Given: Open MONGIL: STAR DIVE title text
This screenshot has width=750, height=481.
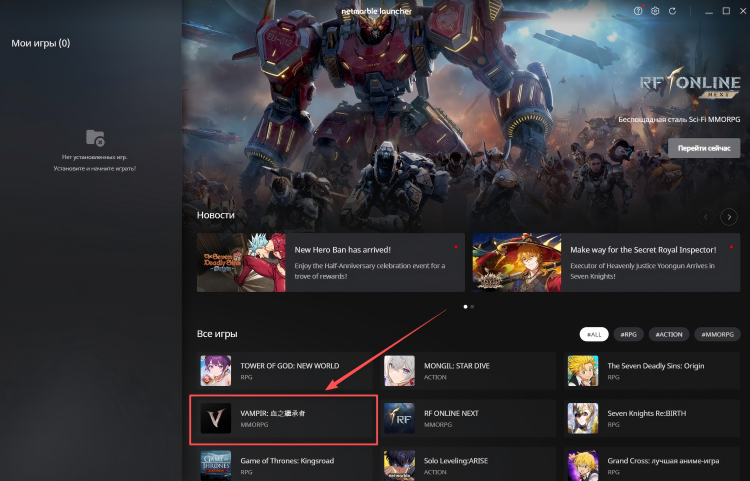Looking at the screenshot, I should pos(456,366).
